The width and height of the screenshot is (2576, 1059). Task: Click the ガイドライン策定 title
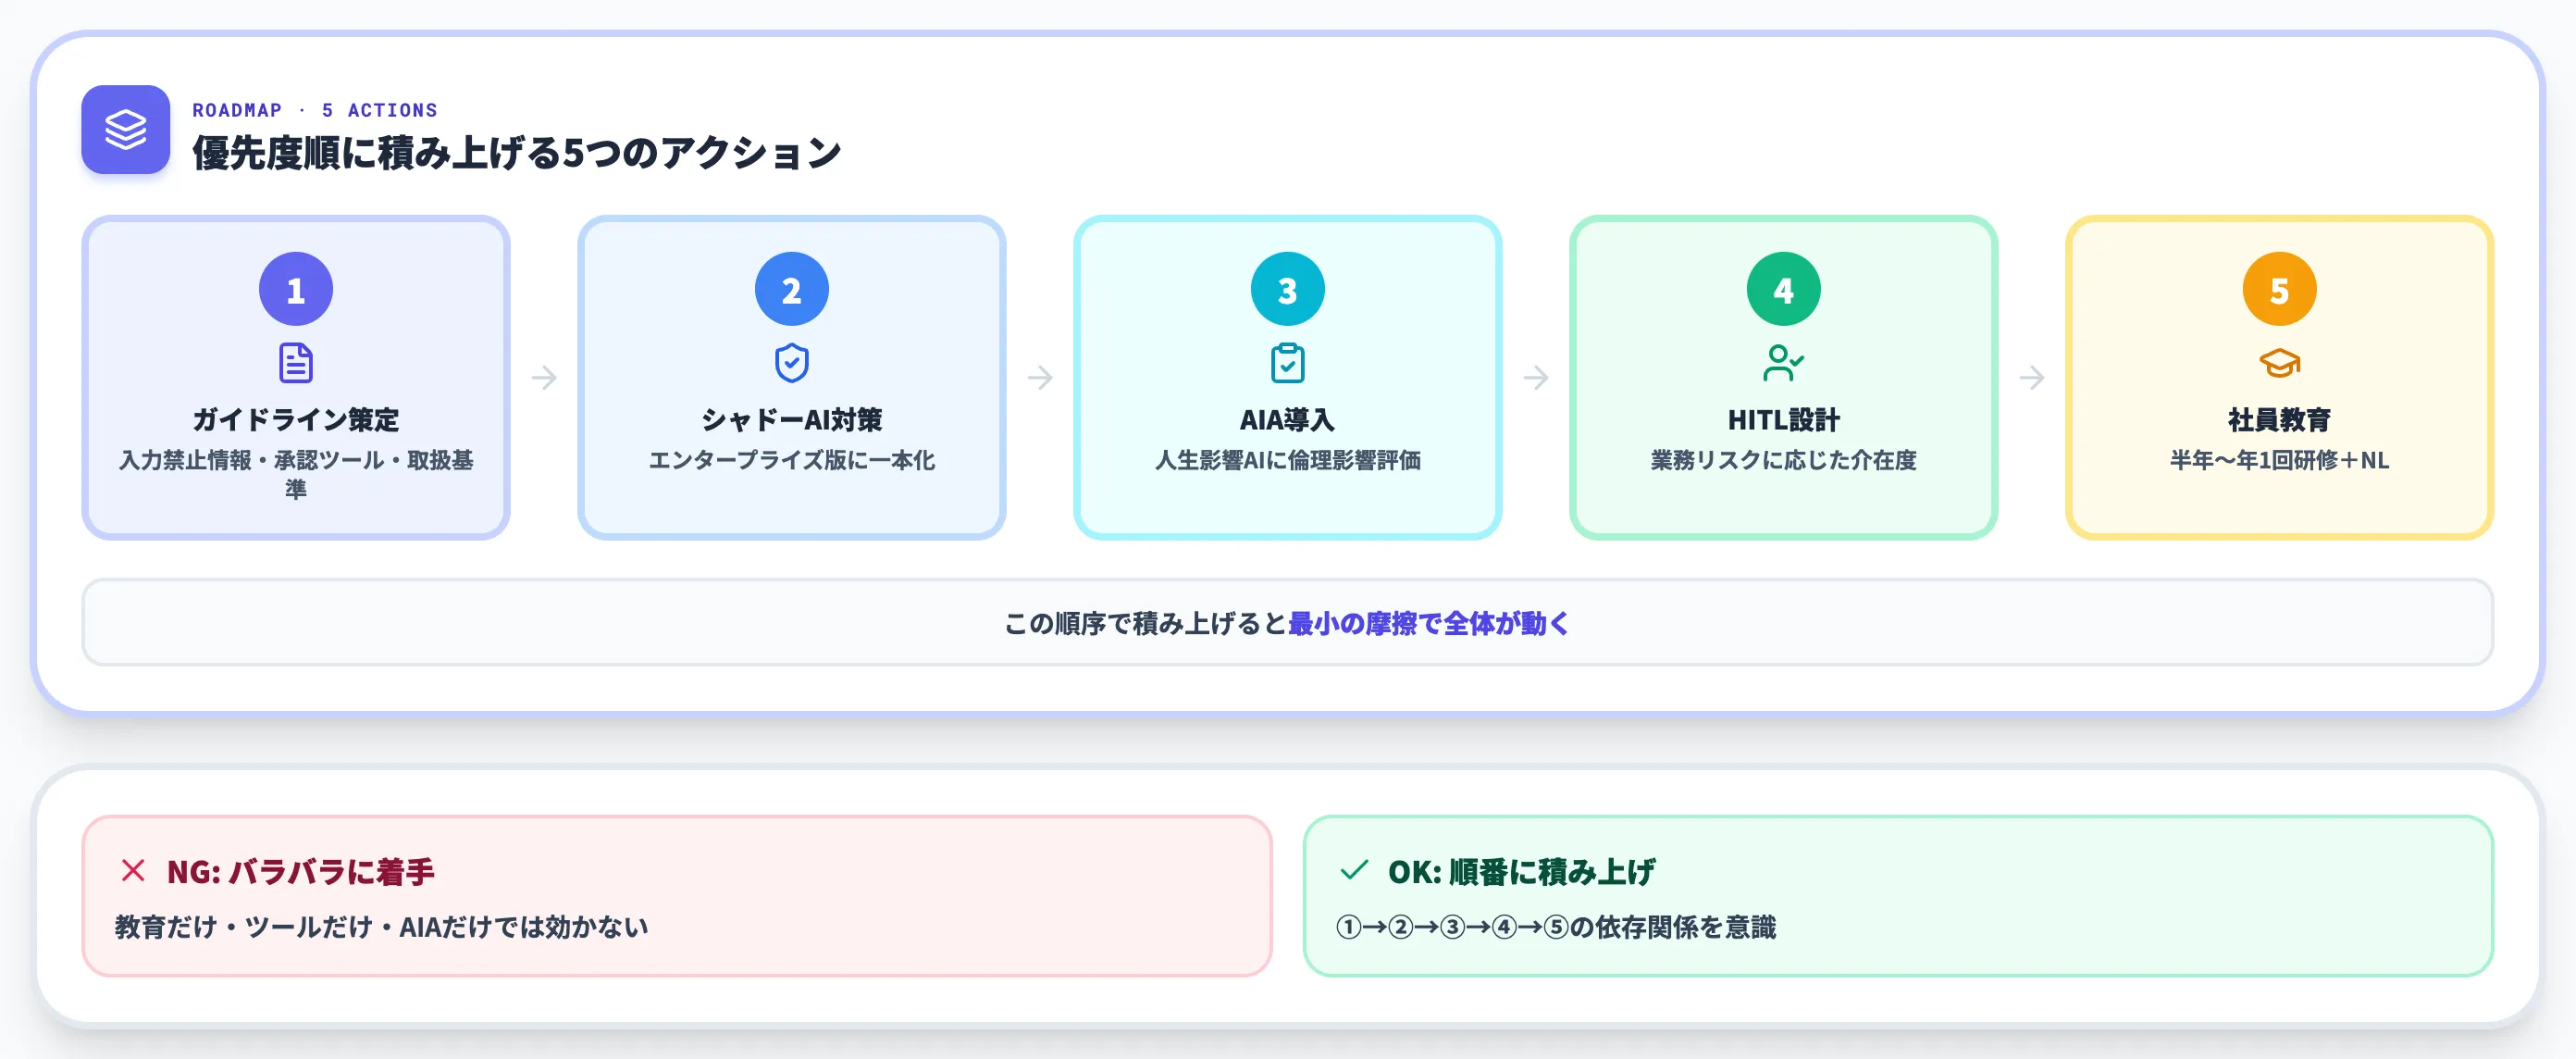pos(296,420)
